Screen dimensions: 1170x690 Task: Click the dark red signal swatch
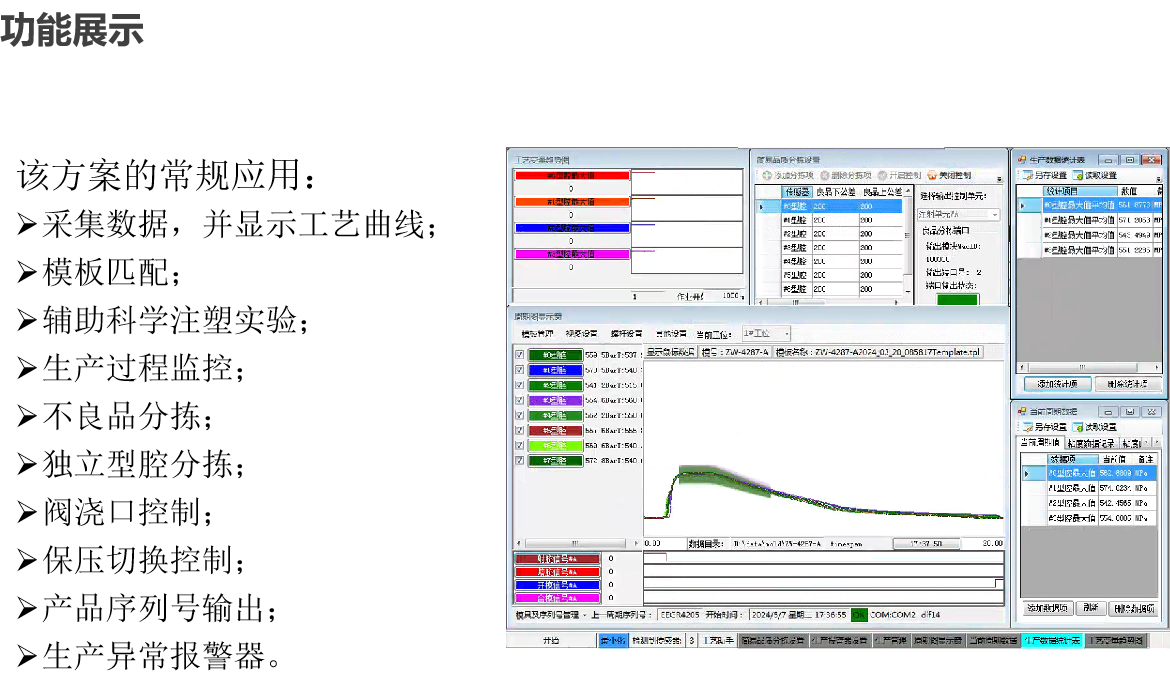coord(557,559)
